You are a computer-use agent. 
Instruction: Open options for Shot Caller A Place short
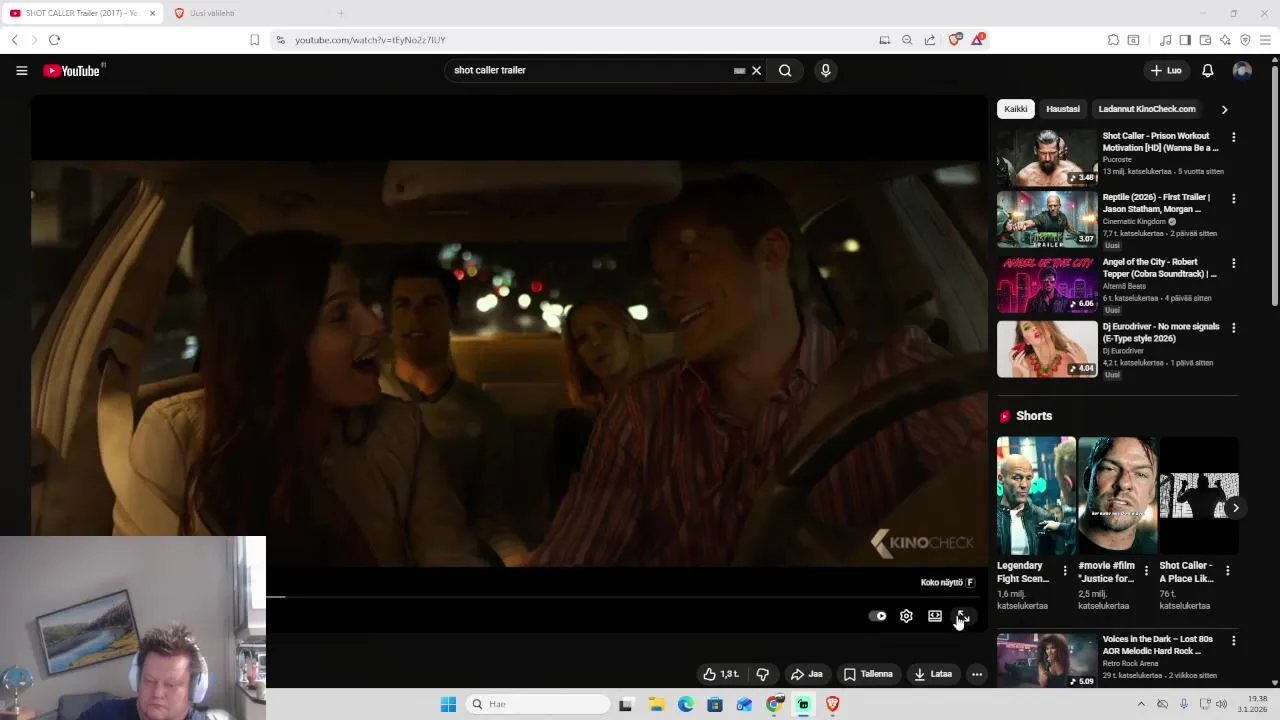[x=1227, y=571]
